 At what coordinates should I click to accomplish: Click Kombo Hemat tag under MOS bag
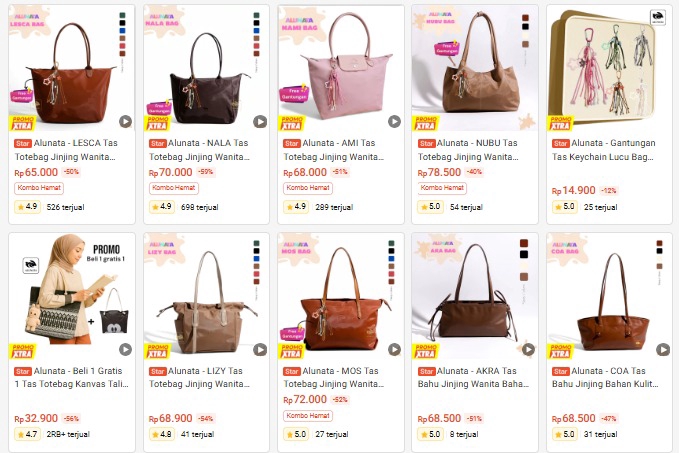tap(308, 416)
